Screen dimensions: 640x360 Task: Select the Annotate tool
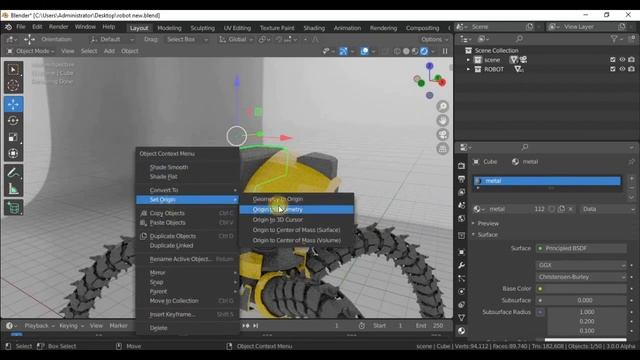tap(13, 173)
